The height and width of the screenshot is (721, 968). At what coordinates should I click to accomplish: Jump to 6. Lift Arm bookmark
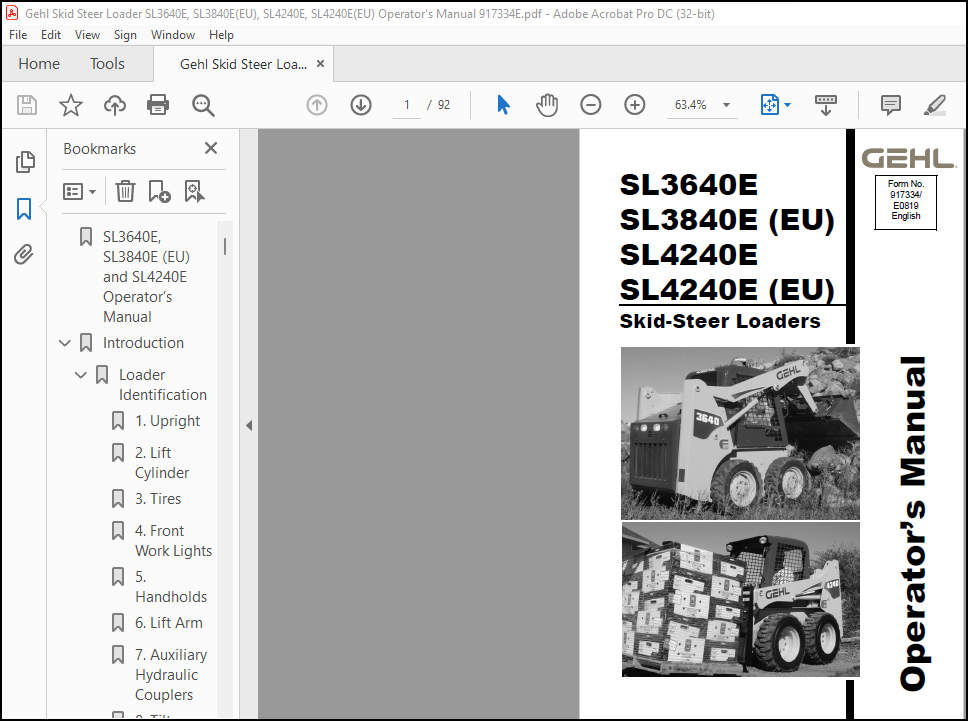[x=169, y=623]
